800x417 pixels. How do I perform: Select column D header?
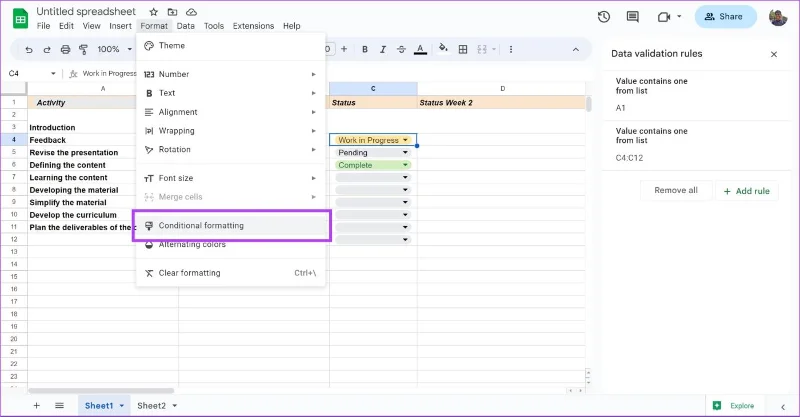click(x=502, y=89)
